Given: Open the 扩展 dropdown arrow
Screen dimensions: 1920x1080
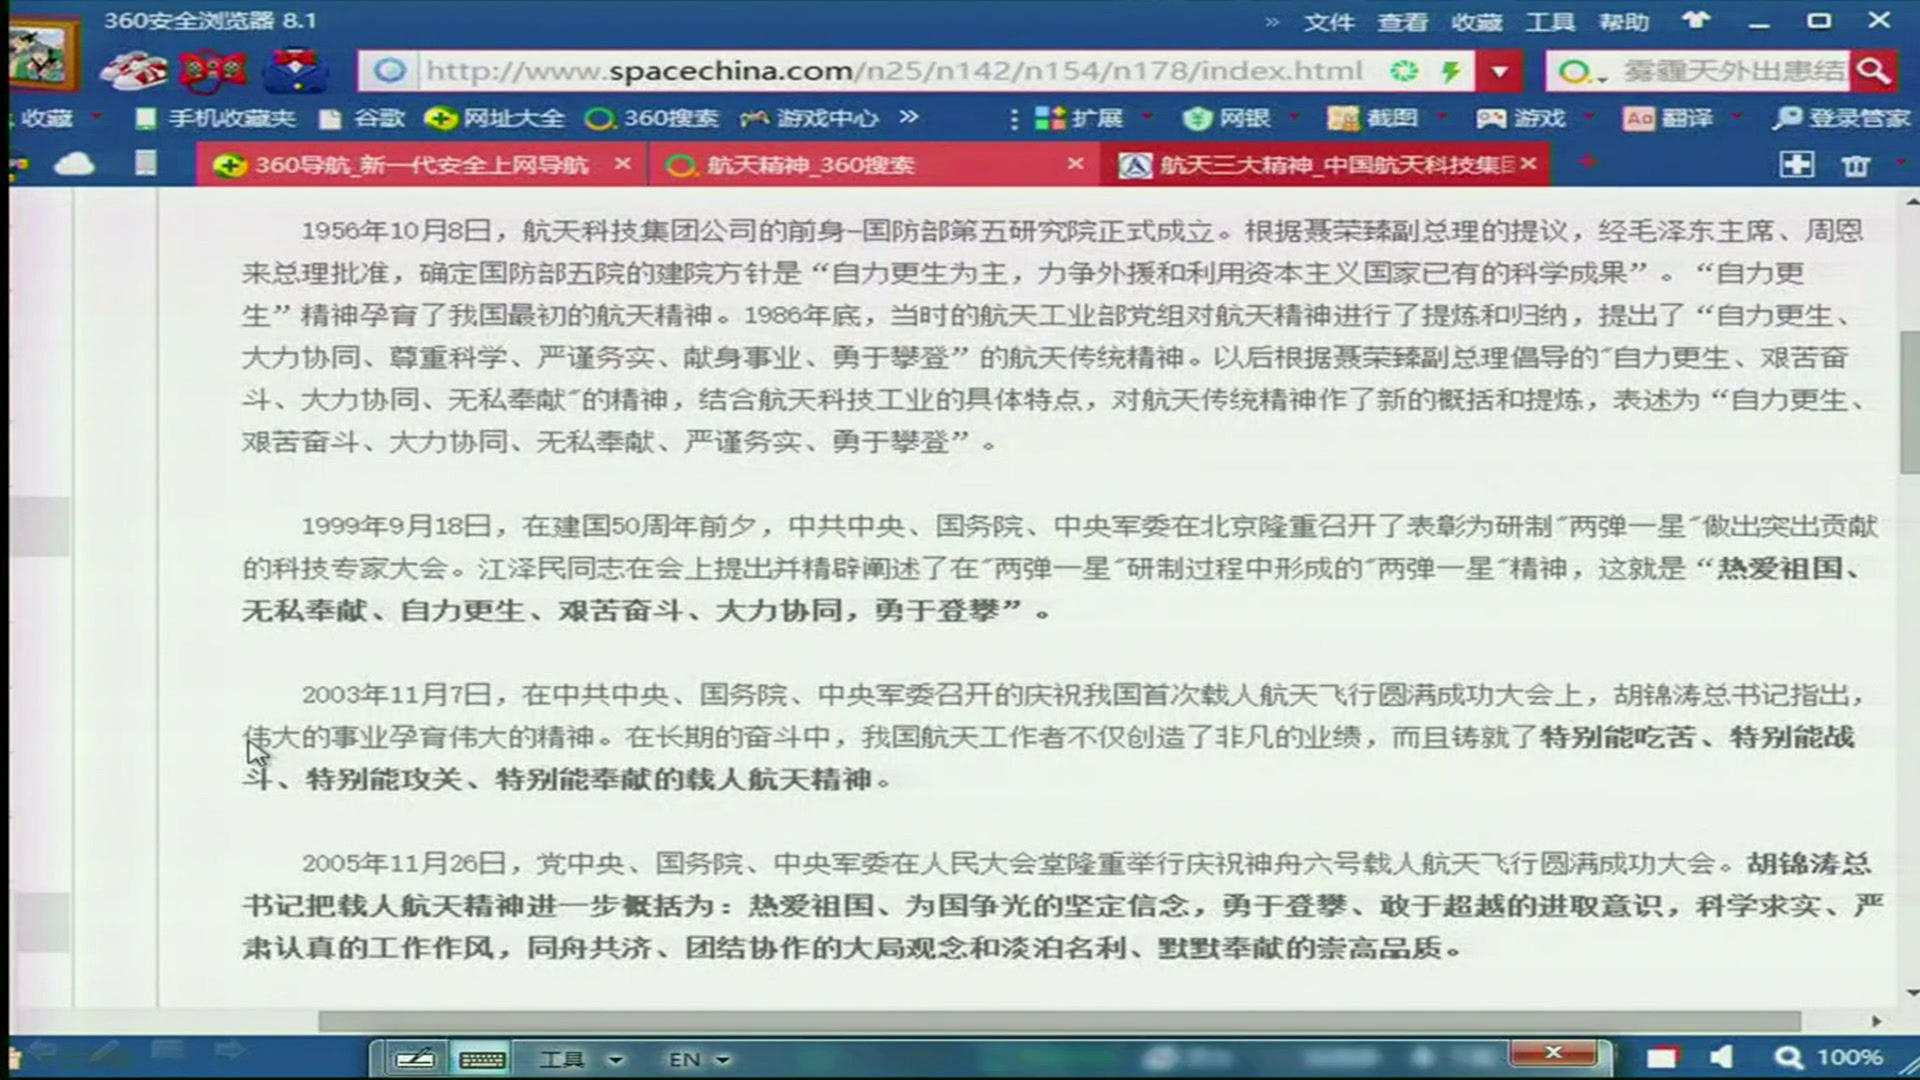Looking at the screenshot, I should (x=1146, y=117).
